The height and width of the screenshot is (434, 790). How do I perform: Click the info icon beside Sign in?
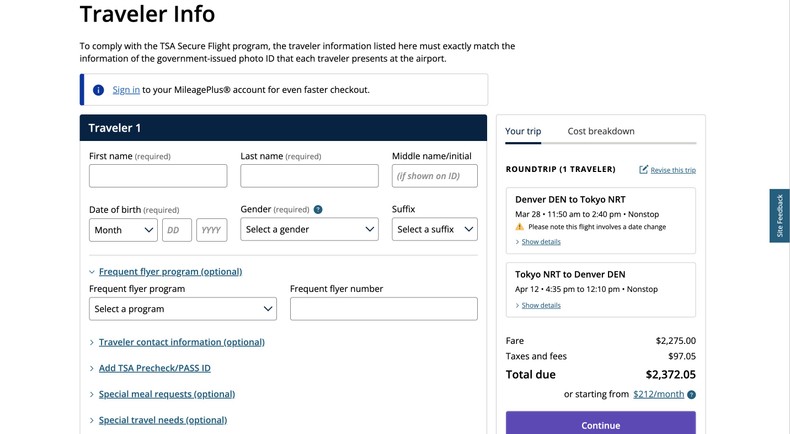(x=98, y=90)
